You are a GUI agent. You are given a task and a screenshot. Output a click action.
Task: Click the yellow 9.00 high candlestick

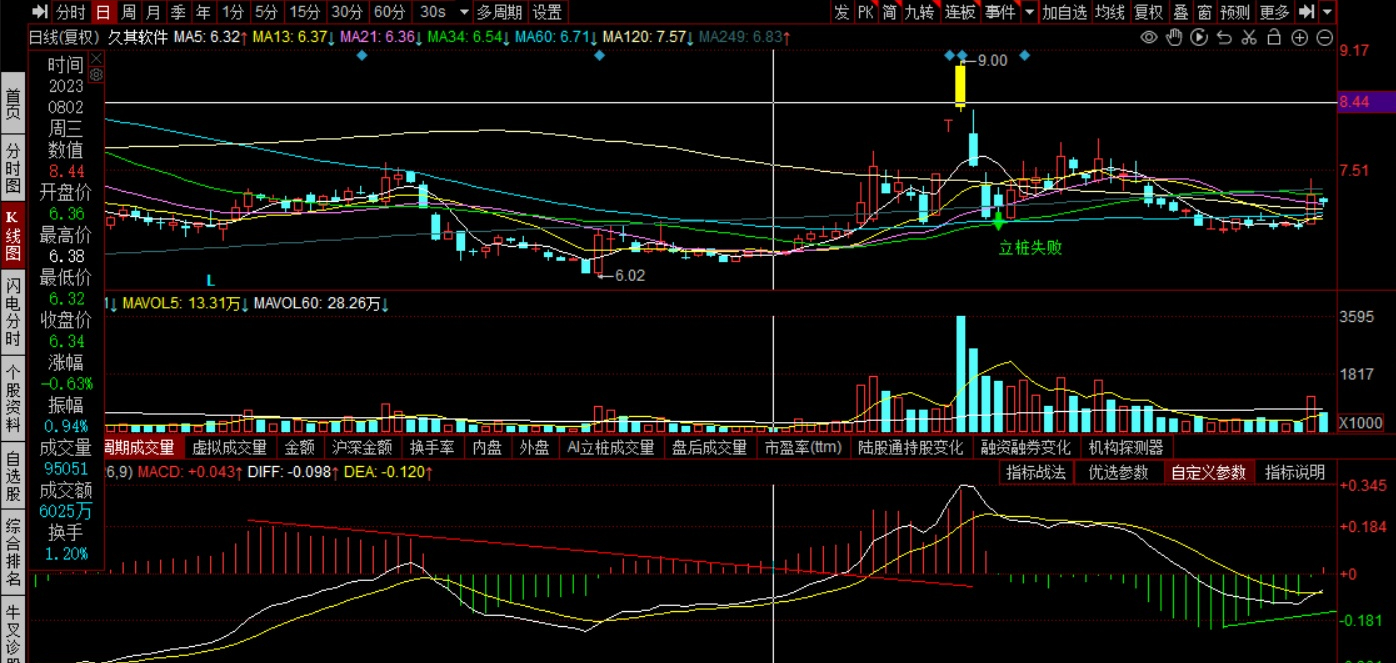click(960, 86)
